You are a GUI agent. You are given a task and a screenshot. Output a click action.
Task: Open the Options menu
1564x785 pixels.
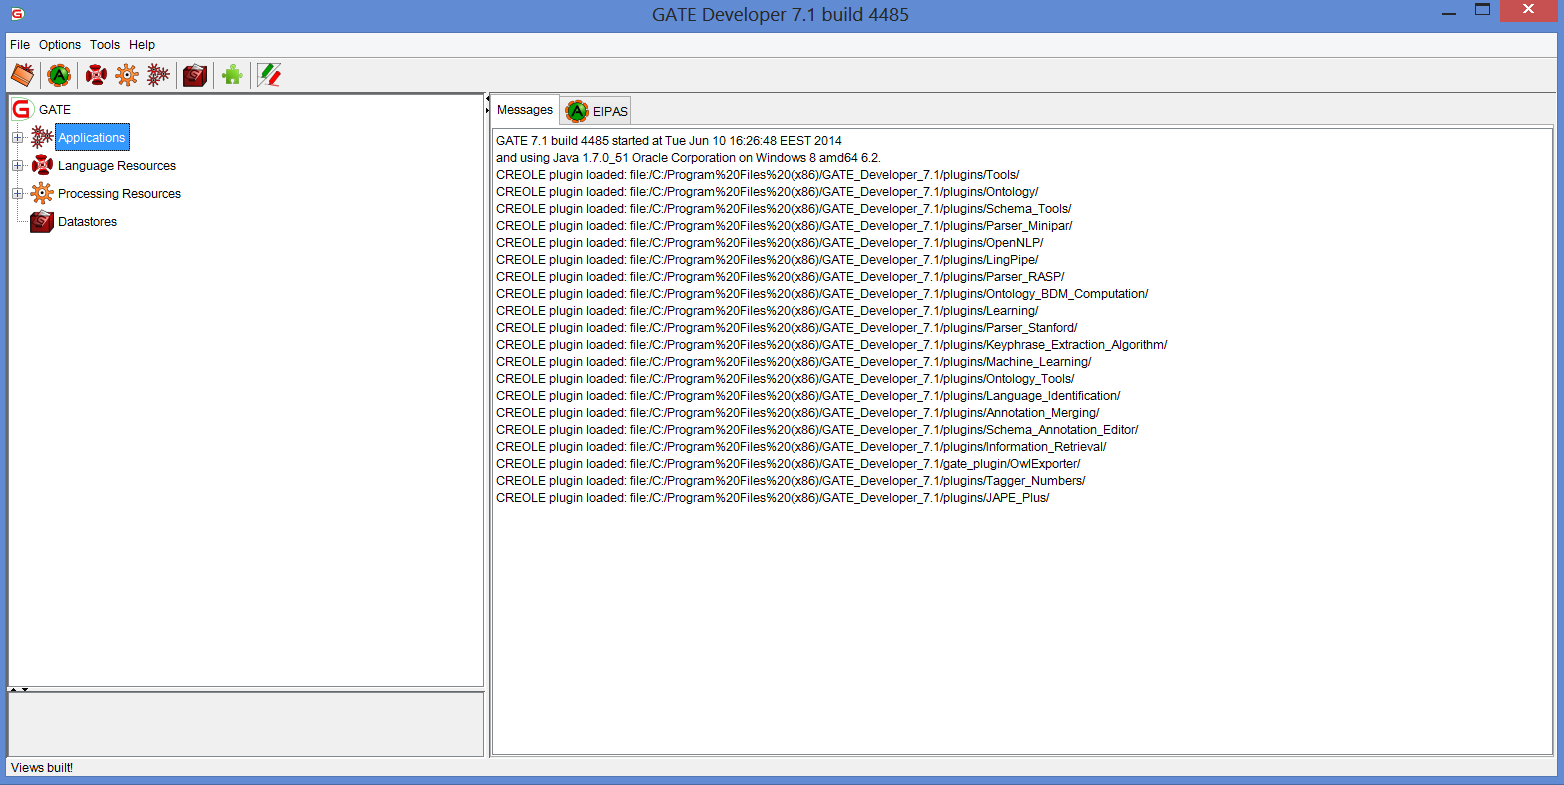click(x=60, y=45)
